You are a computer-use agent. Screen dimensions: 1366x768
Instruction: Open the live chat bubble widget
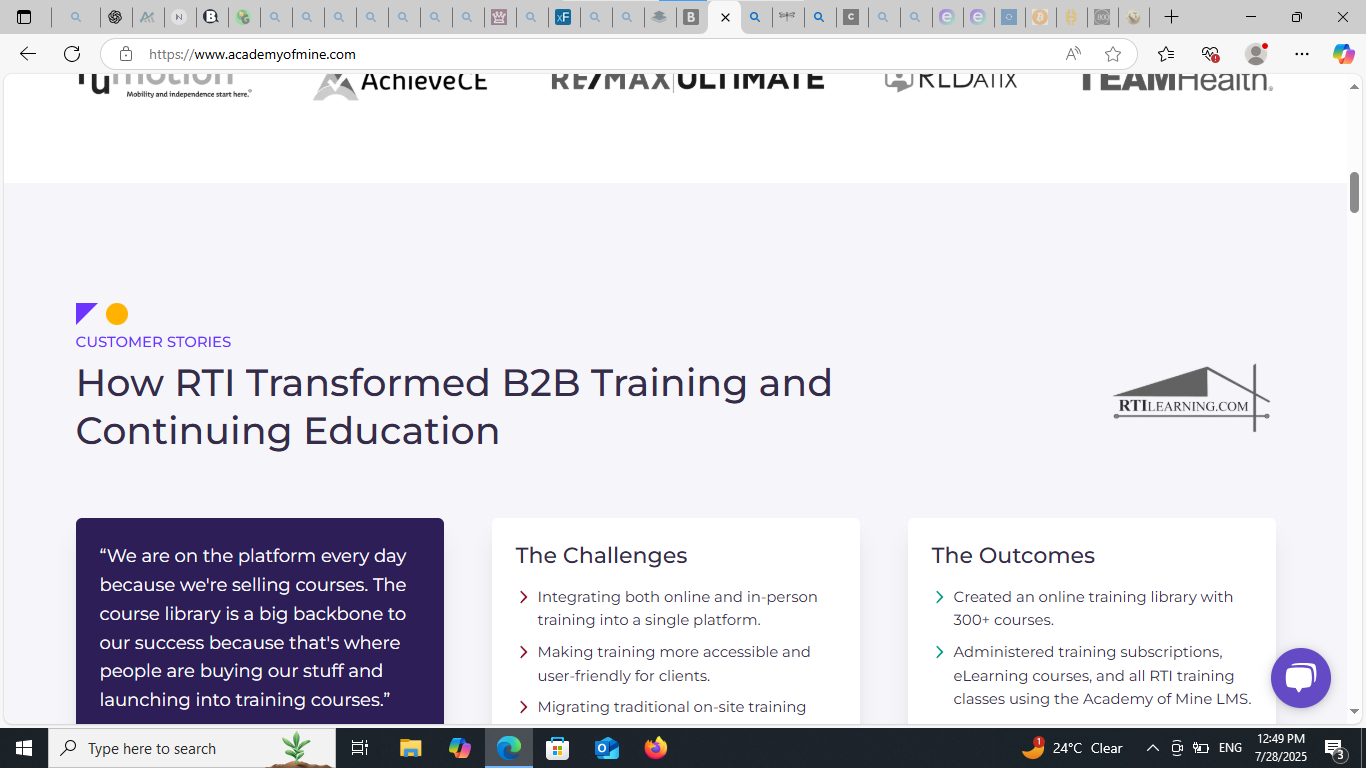coord(1300,678)
